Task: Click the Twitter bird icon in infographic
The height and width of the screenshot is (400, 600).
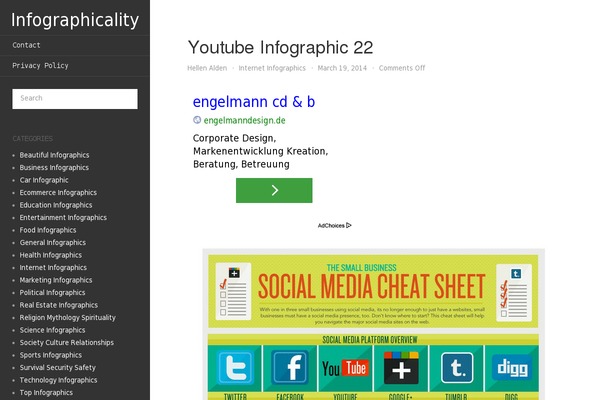Action: coord(235,368)
